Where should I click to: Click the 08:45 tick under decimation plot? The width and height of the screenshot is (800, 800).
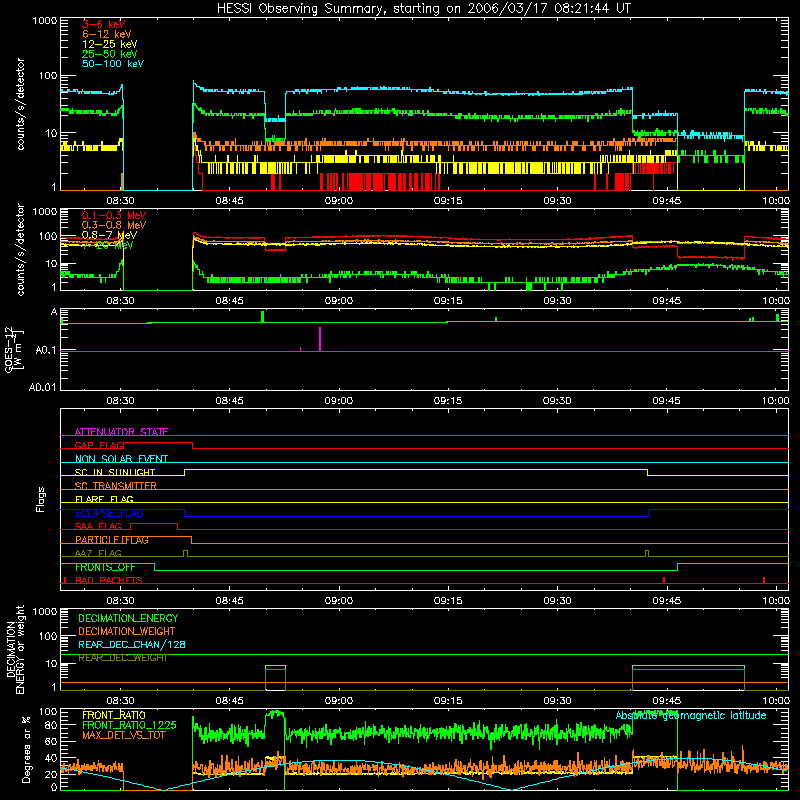pyautogui.click(x=230, y=701)
